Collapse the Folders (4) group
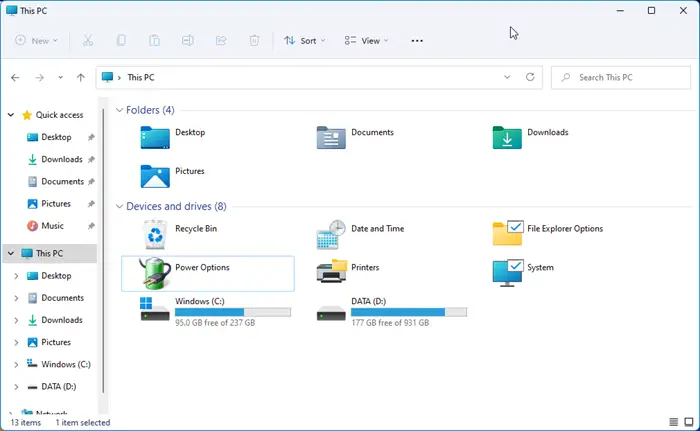This screenshot has height=431, width=700. [119, 110]
